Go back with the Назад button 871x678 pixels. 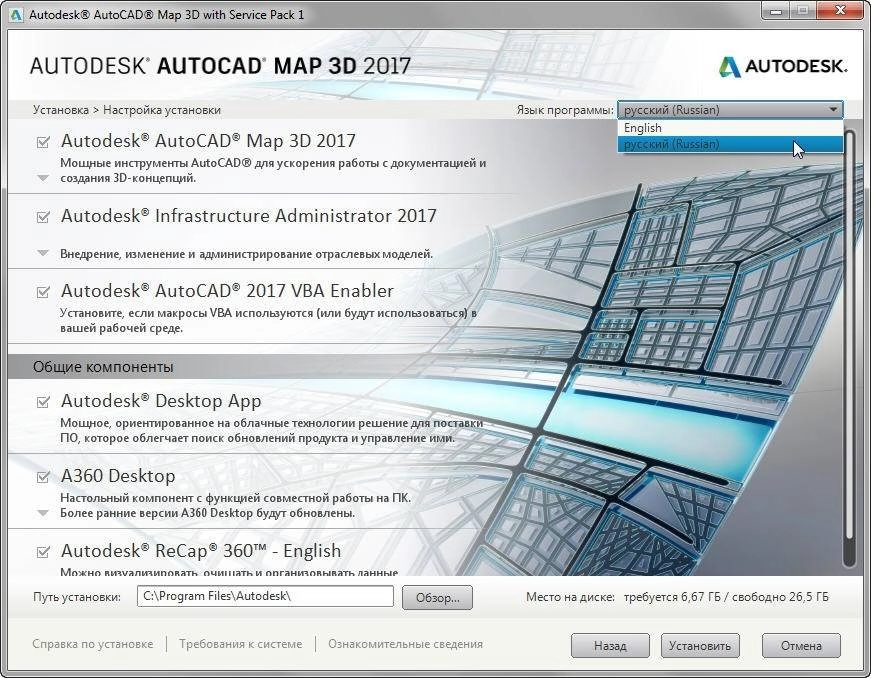(610, 646)
